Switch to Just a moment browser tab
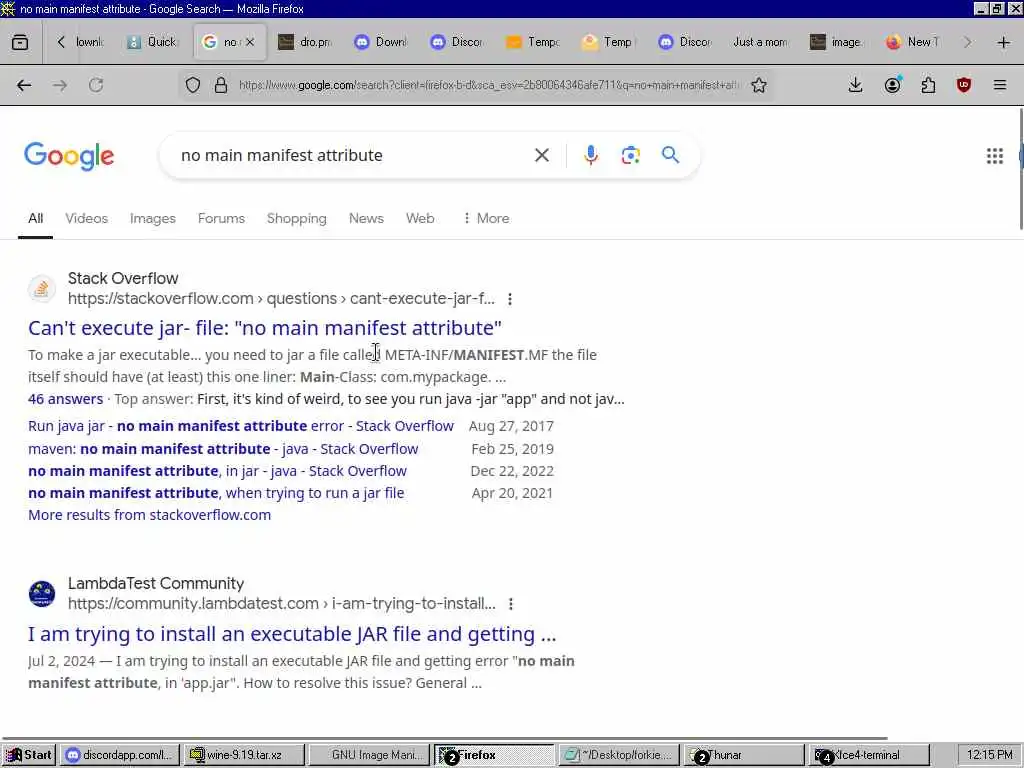The height and width of the screenshot is (768, 1024). click(761, 42)
